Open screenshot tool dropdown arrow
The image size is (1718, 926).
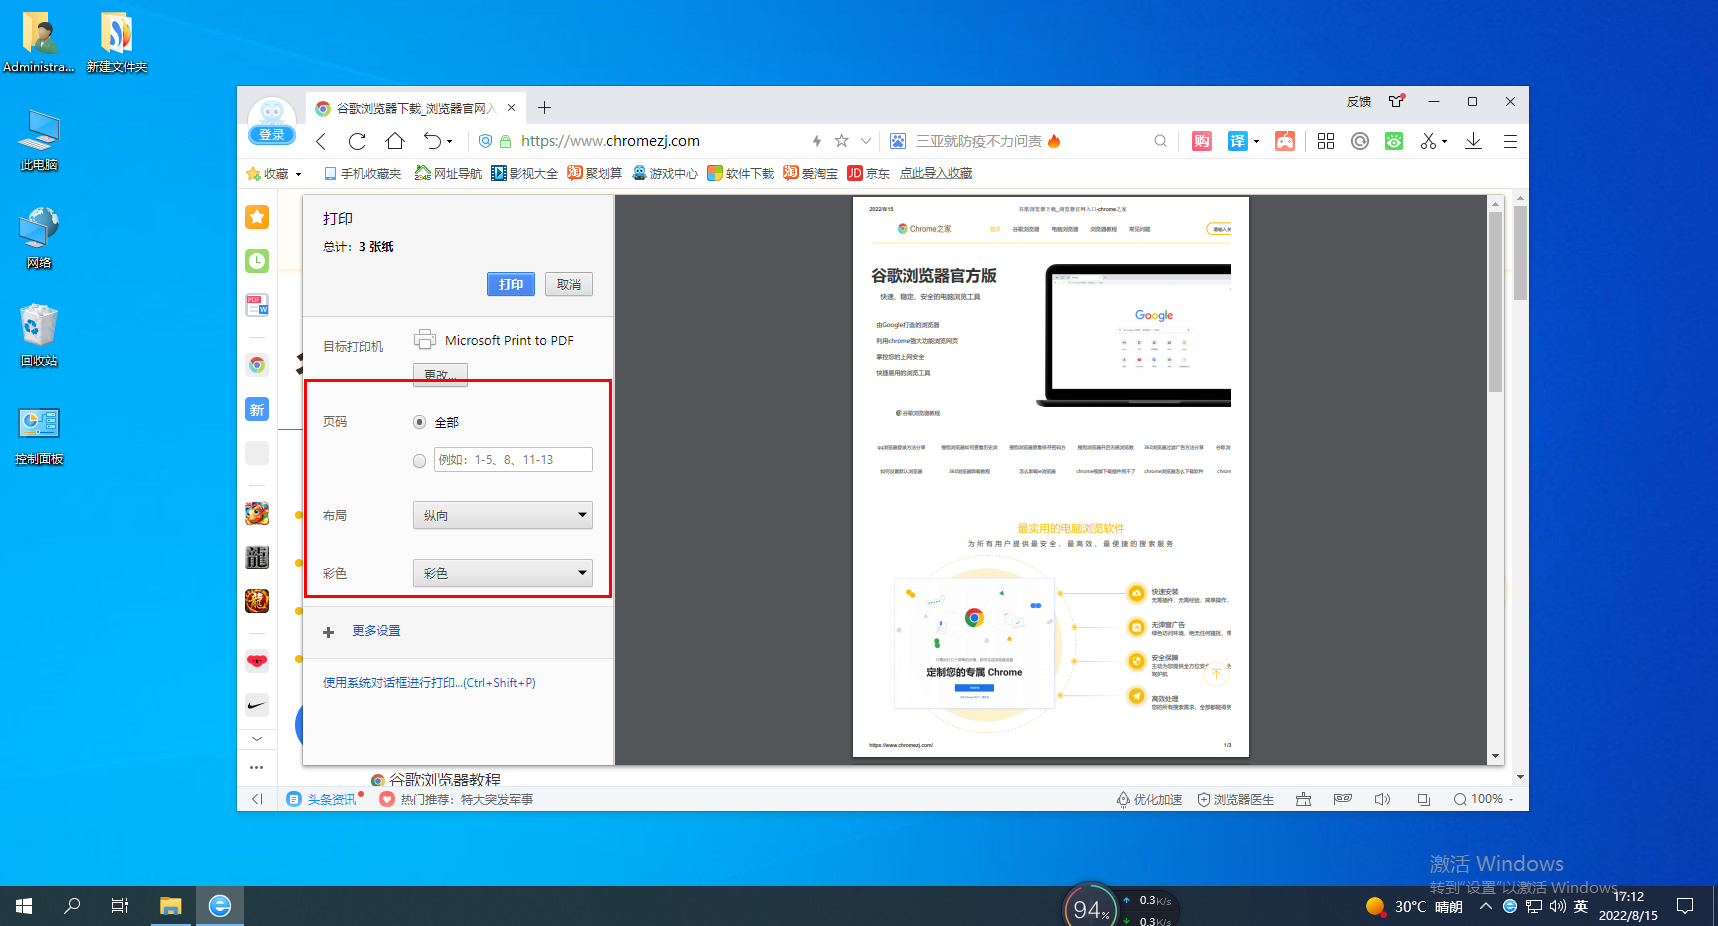(1444, 141)
